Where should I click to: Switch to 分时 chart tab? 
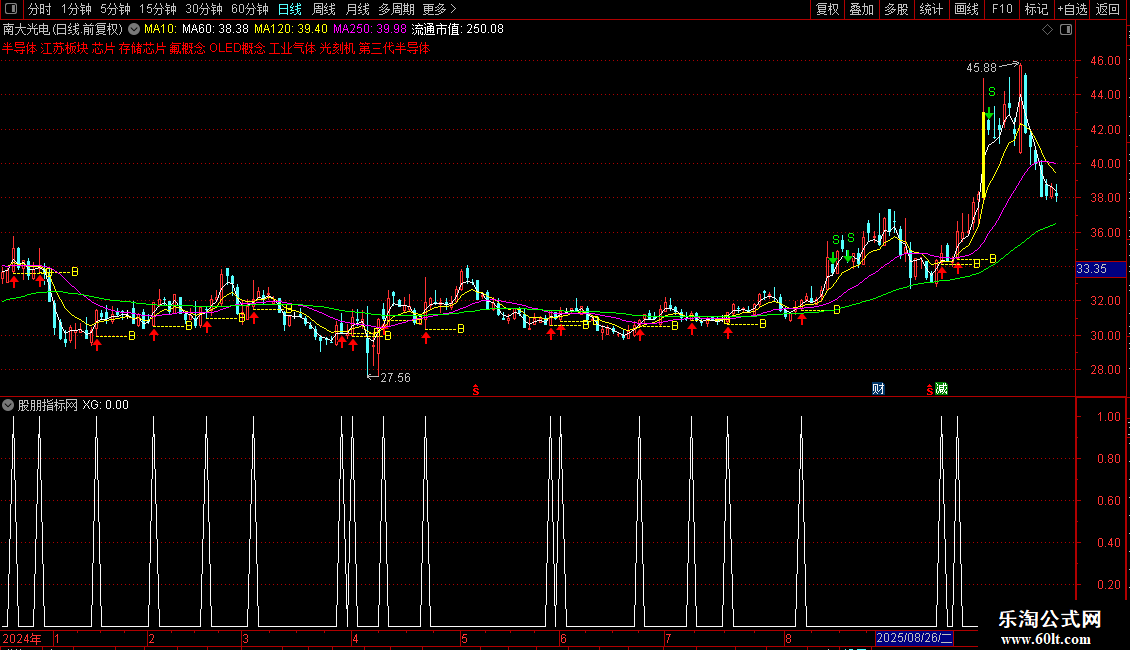click(x=40, y=9)
